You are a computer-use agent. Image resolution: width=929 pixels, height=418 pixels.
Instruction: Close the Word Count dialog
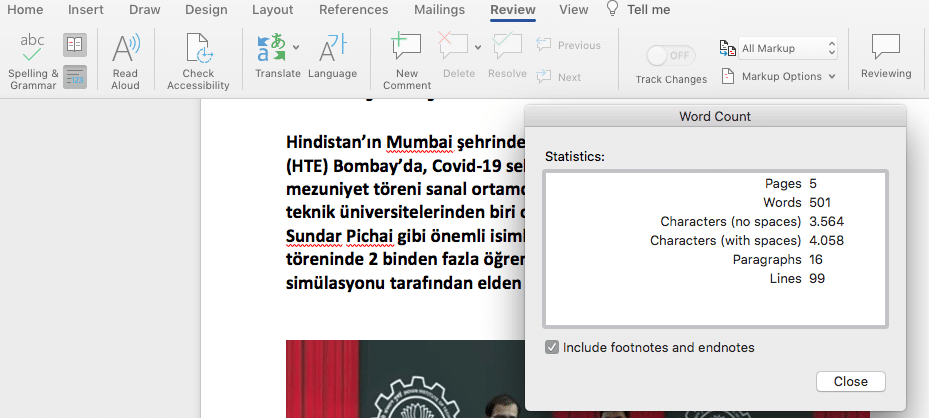pos(850,381)
